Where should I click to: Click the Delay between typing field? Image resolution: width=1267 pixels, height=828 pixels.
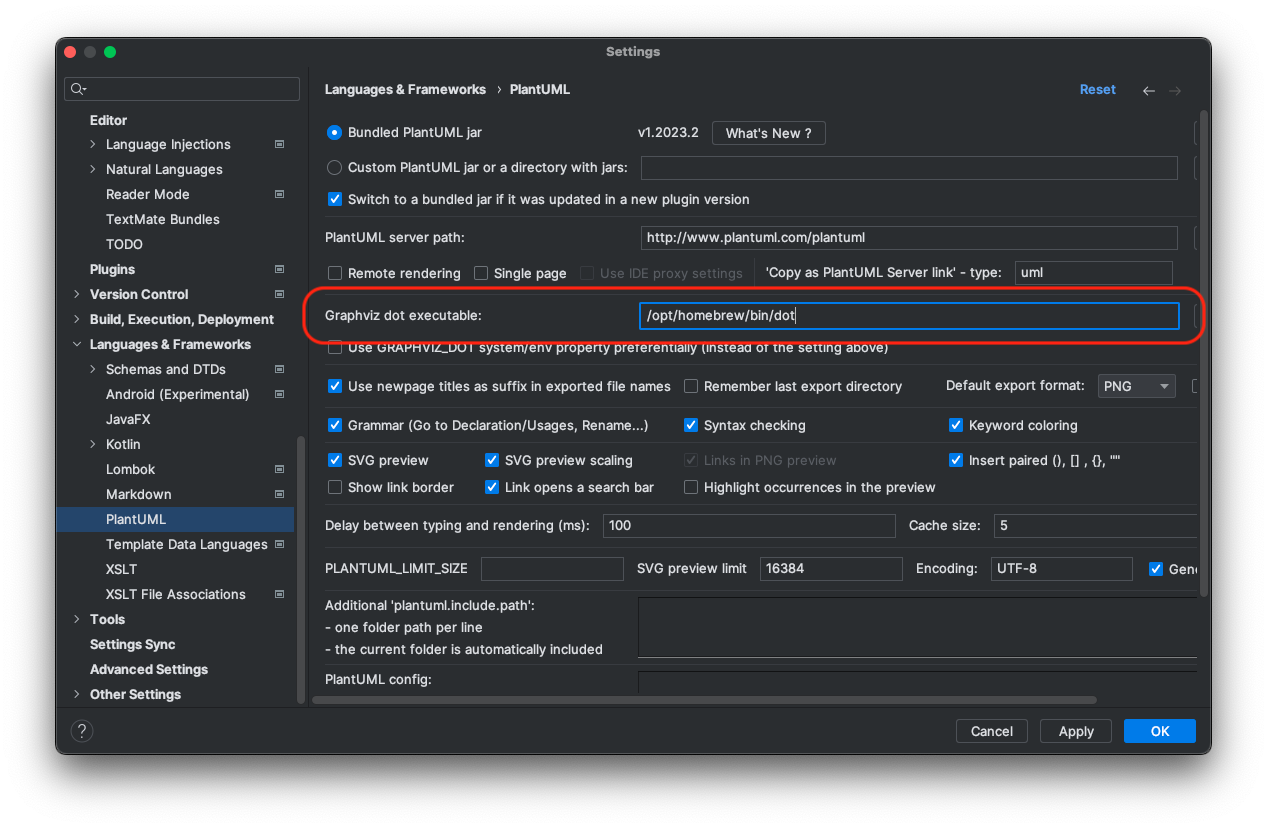pos(749,526)
